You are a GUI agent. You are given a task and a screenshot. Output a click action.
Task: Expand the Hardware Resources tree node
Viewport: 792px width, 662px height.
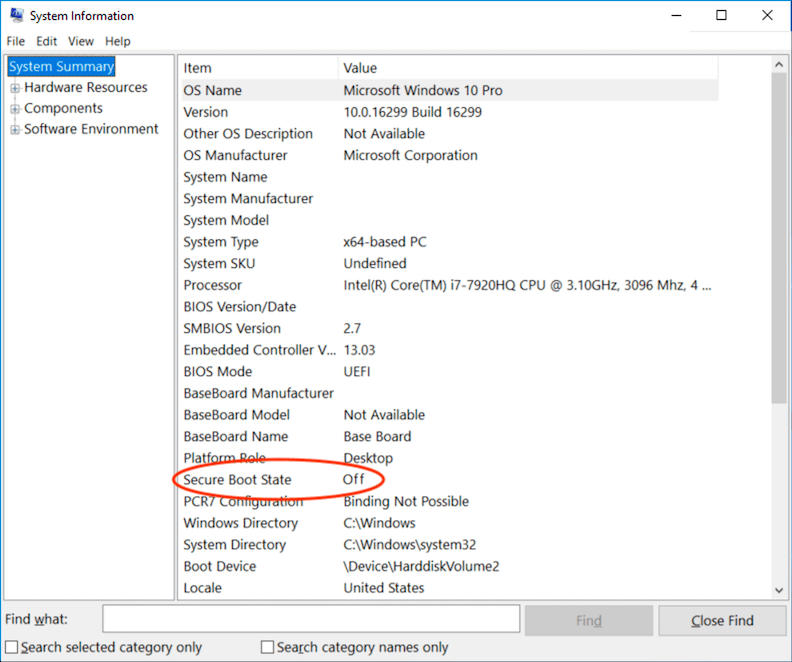(x=15, y=88)
